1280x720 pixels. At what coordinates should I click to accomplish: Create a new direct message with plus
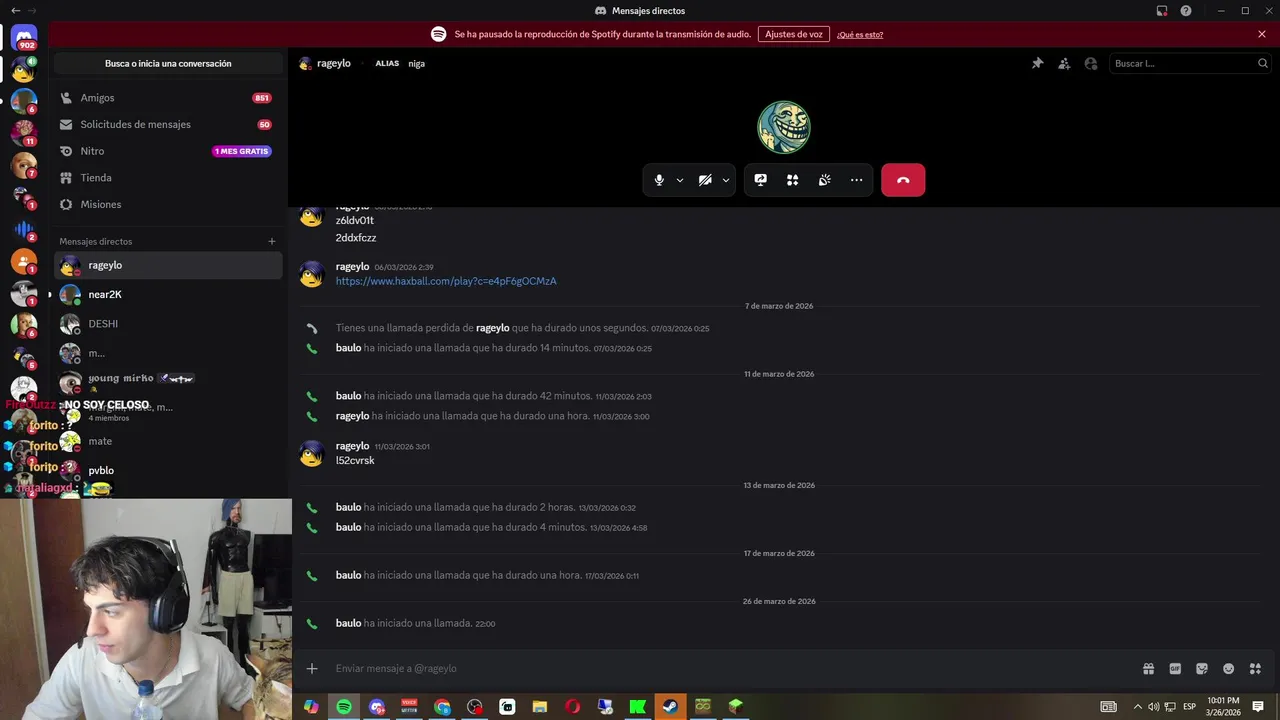pyautogui.click(x=271, y=241)
